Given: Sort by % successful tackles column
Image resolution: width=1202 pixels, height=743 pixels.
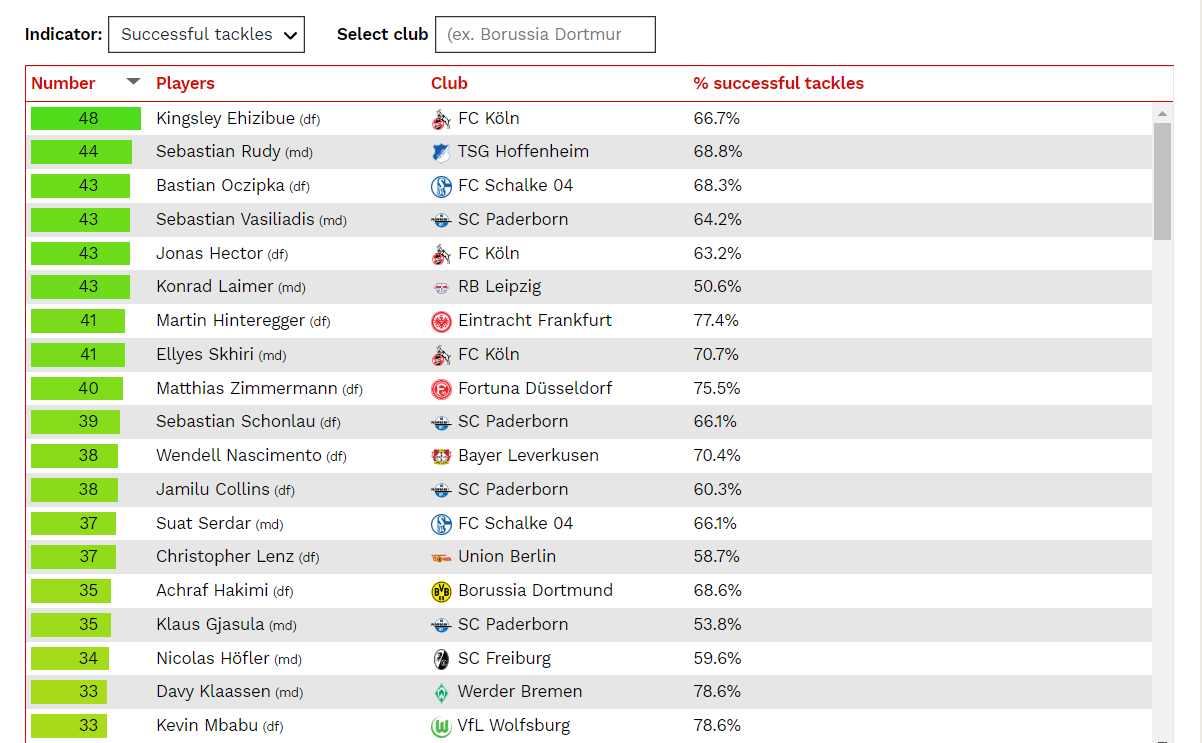Looking at the screenshot, I should coord(778,84).
